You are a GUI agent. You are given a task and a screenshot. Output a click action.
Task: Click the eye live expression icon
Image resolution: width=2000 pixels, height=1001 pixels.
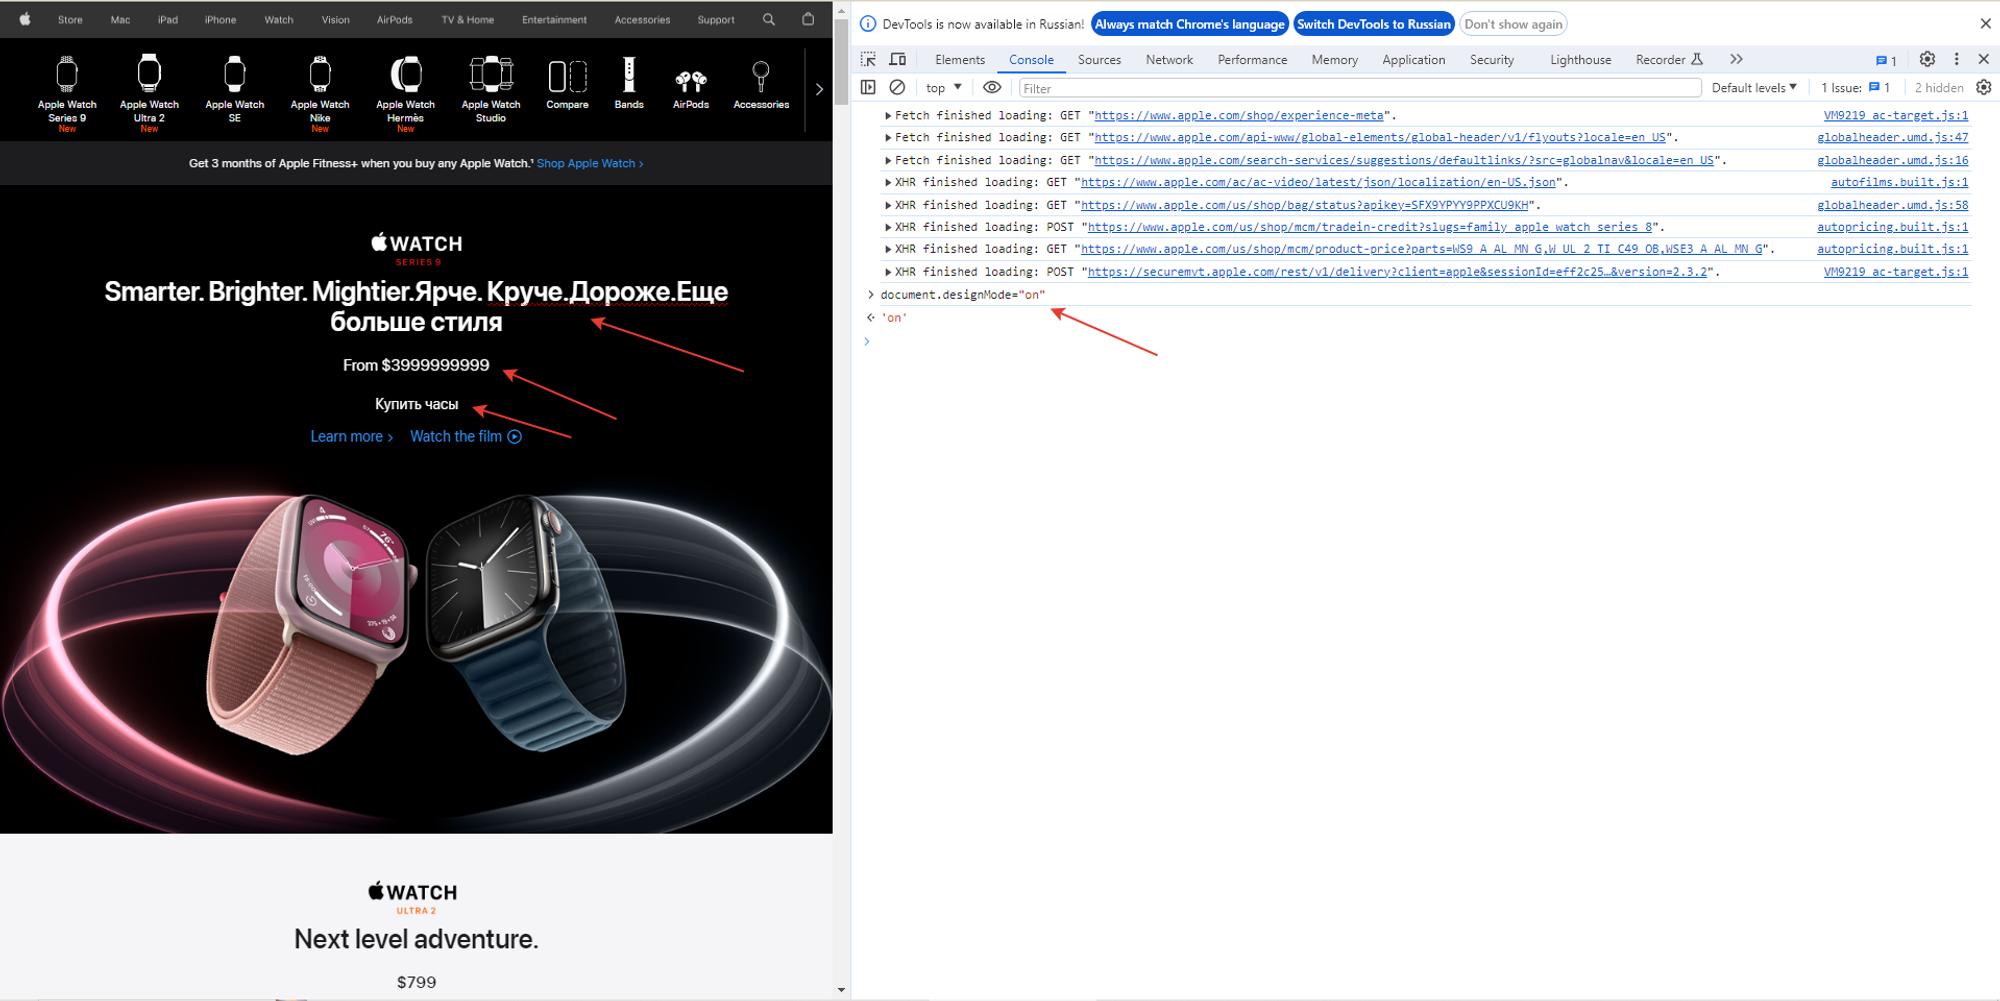click(991, 88)
